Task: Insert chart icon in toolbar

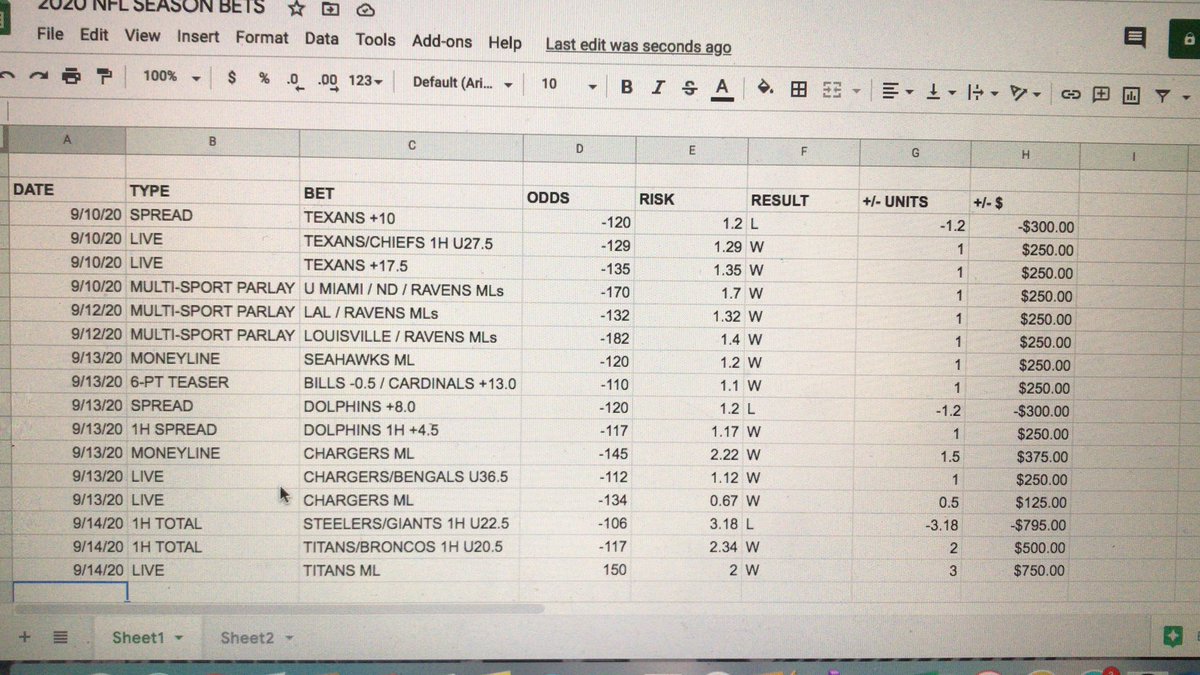Action: coord(1131,96)
